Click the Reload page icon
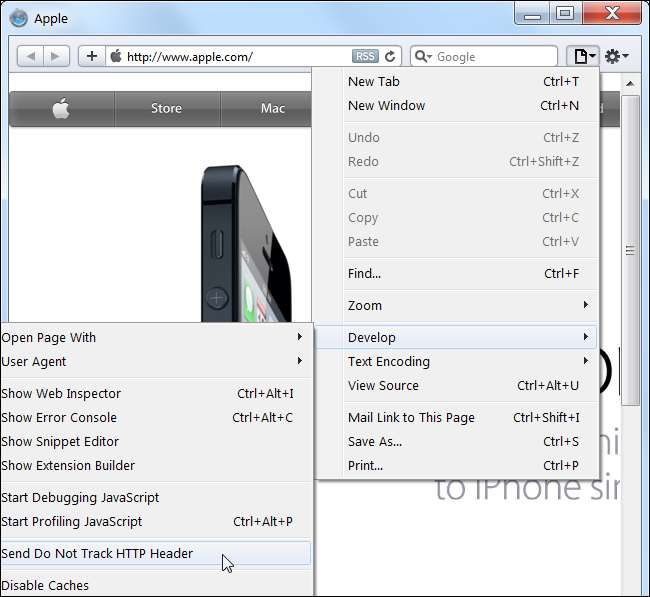650x597 pixels. pyautogui.click(x=390, y=56)
